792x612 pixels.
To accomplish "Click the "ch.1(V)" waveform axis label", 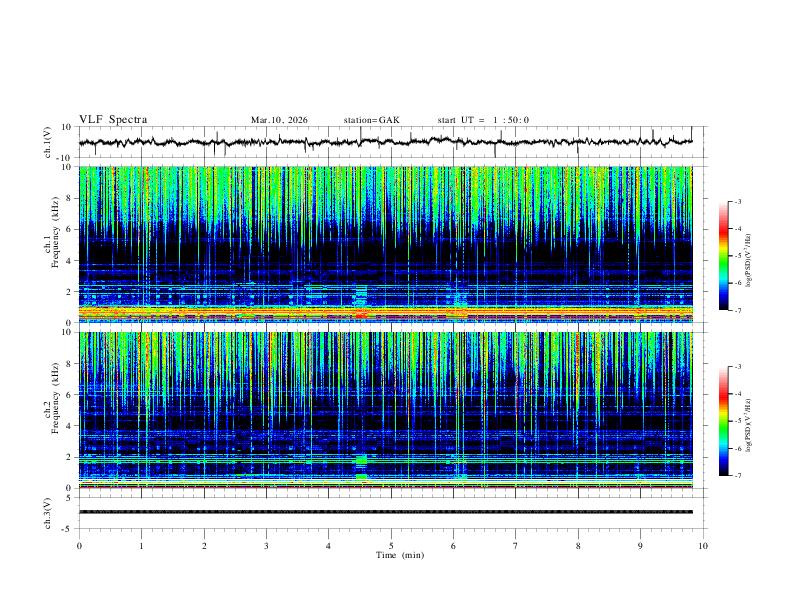I will 48,142.
